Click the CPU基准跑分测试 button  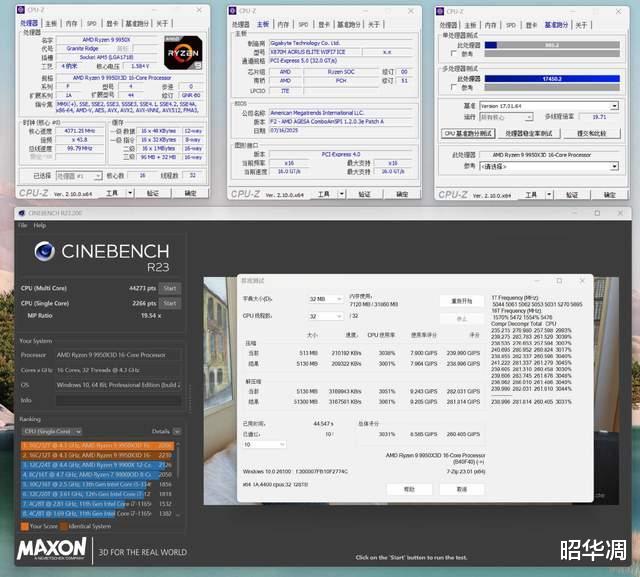pyautogui.click(x=468, y=133)
